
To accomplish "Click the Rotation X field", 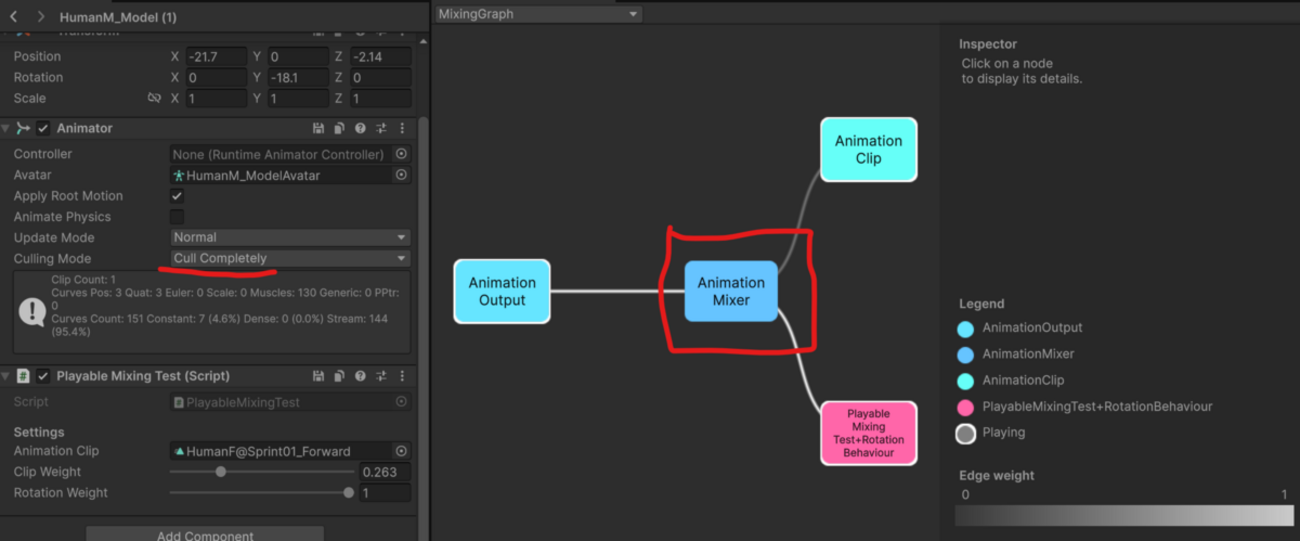I will coord(216,78).
